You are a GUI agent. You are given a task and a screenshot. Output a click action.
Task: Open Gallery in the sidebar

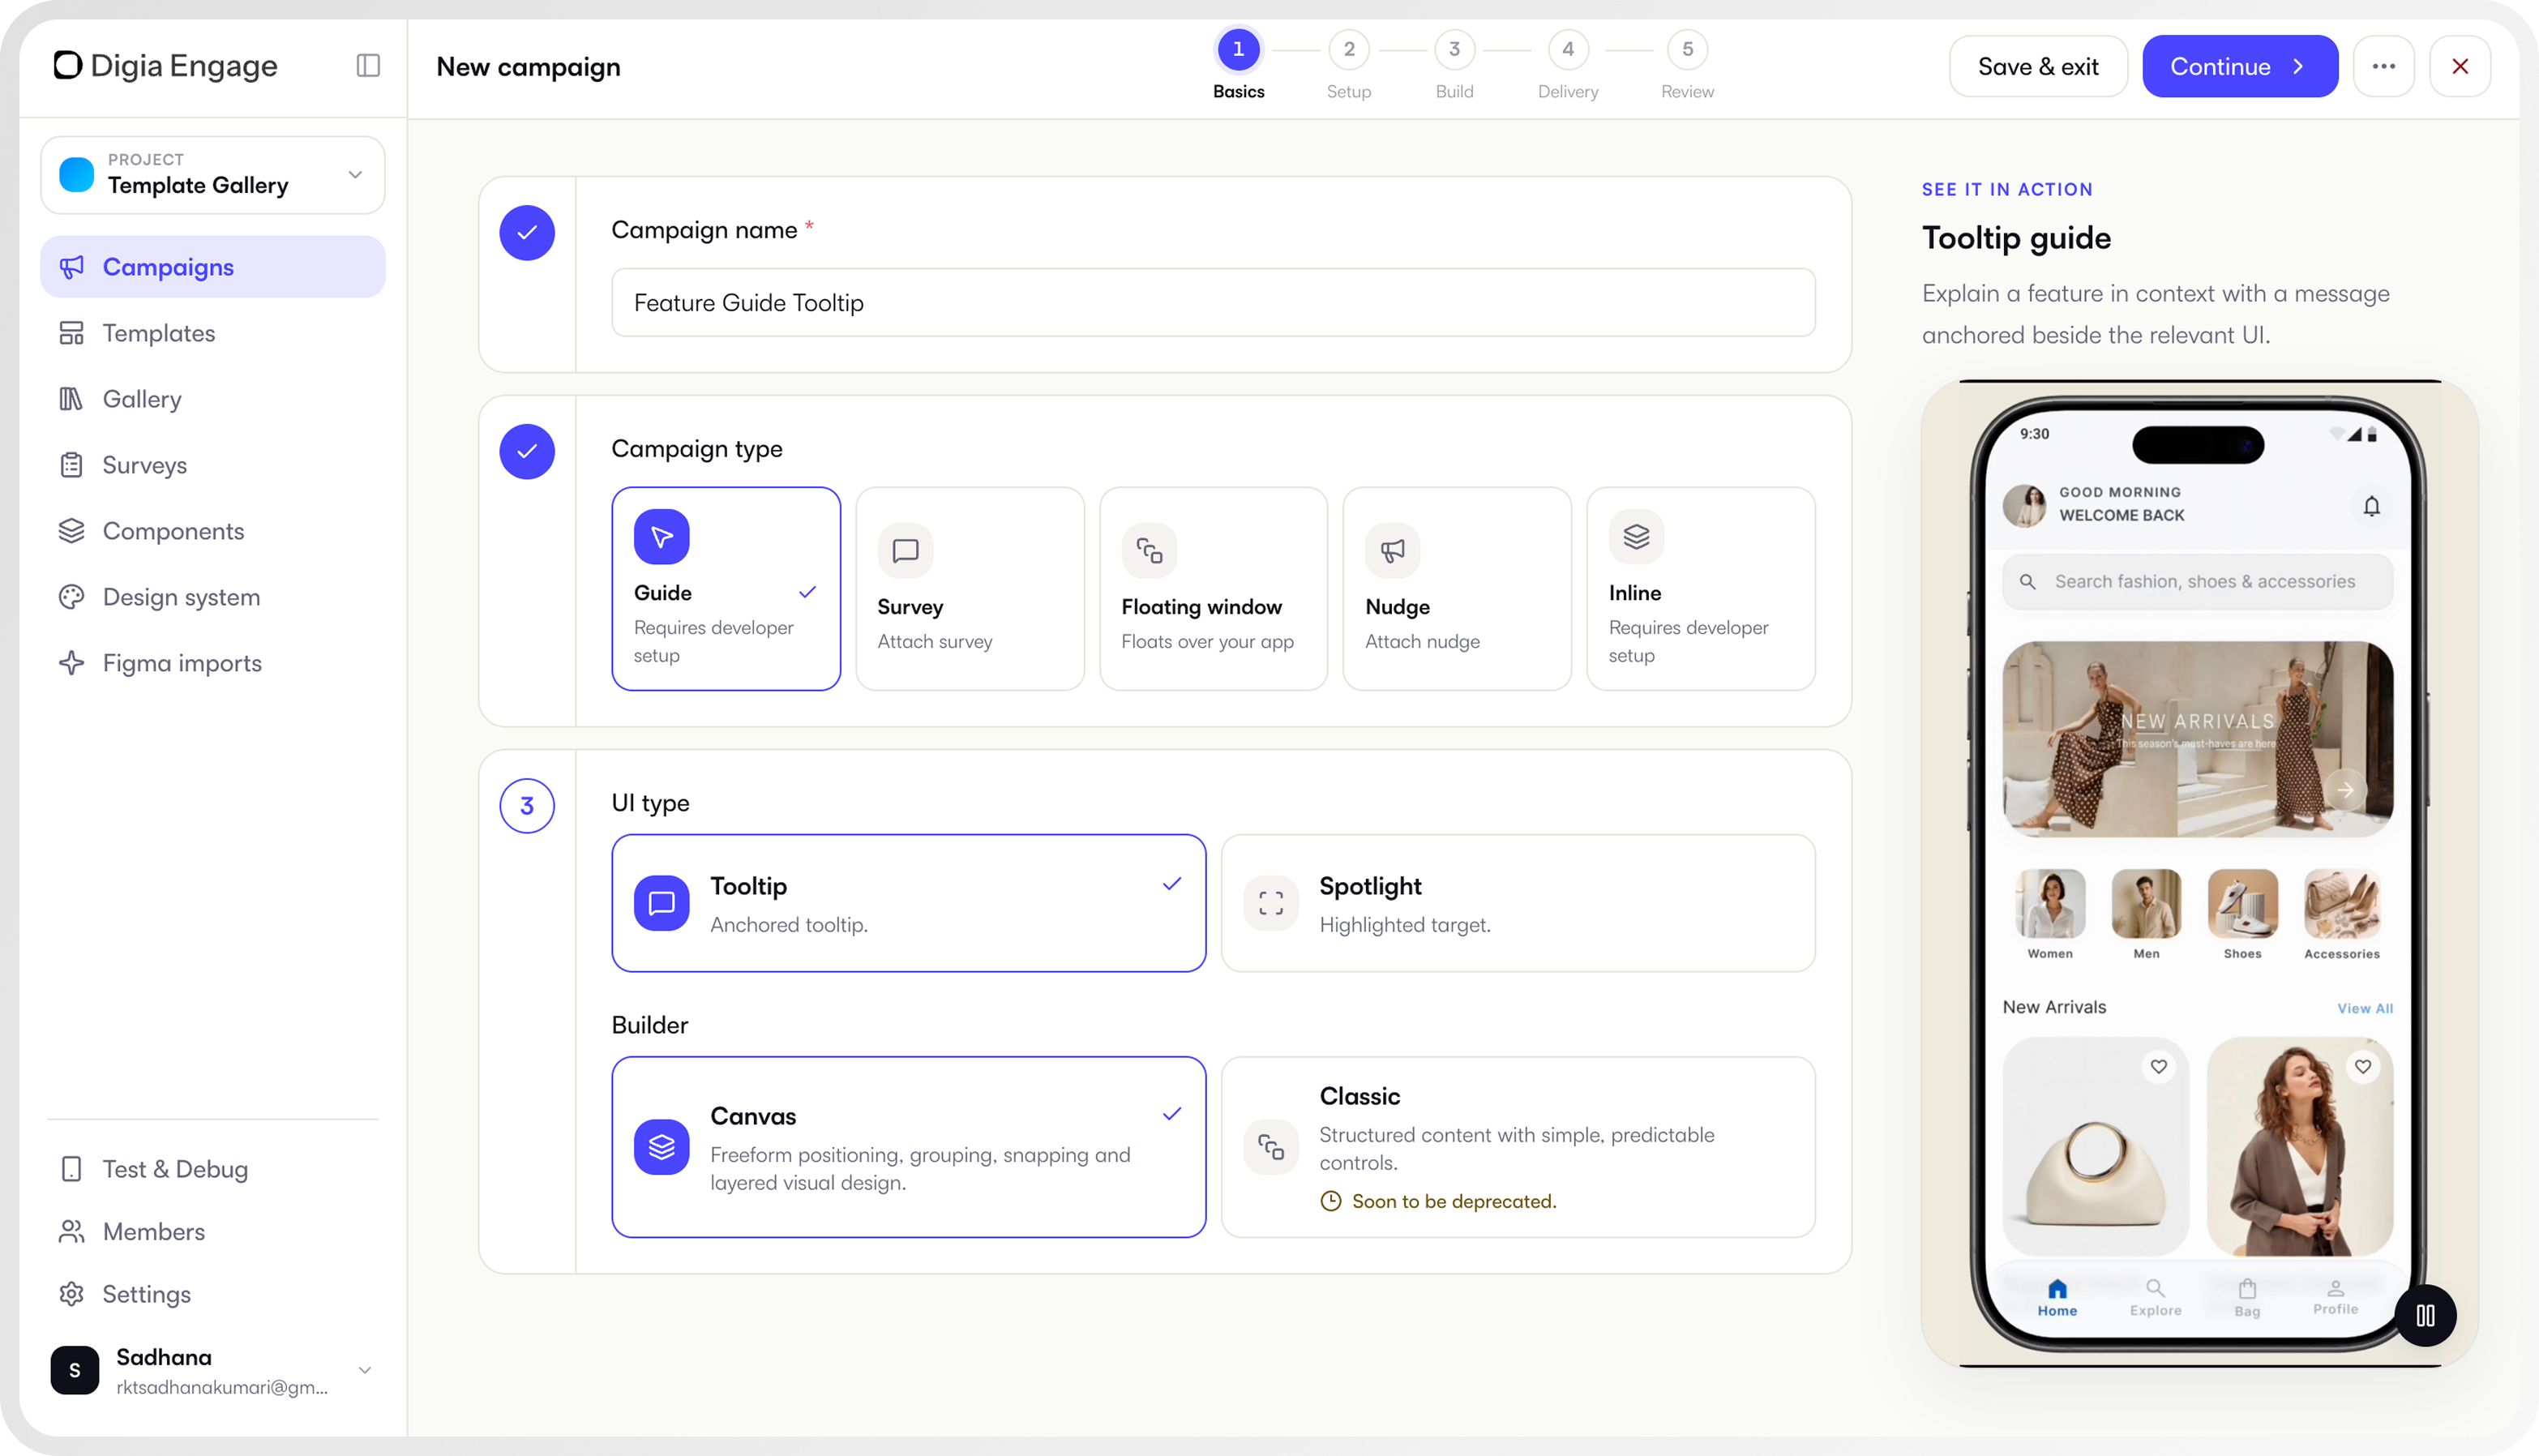pyautogui.click(x=213, y=399)
